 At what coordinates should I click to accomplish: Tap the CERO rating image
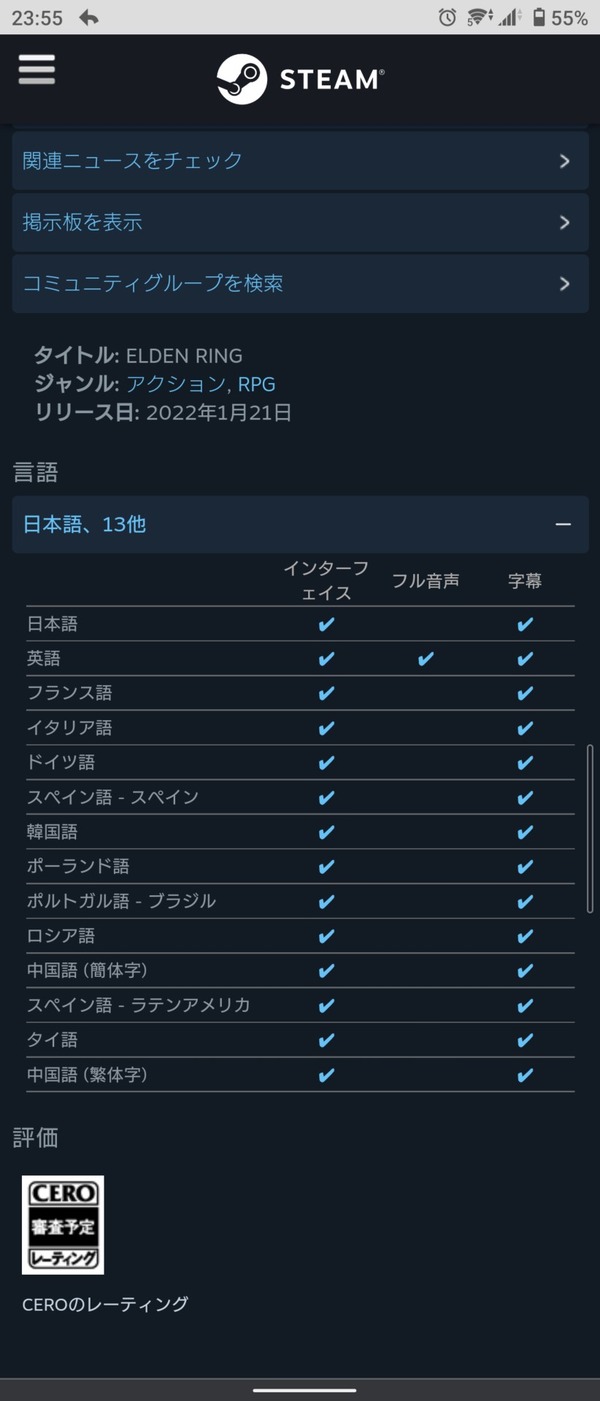(63, 1224)
